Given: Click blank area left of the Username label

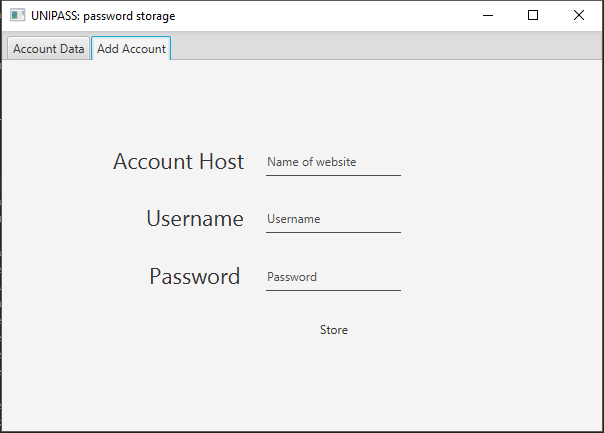Looking at the screenshot, I should coord(70,219).
